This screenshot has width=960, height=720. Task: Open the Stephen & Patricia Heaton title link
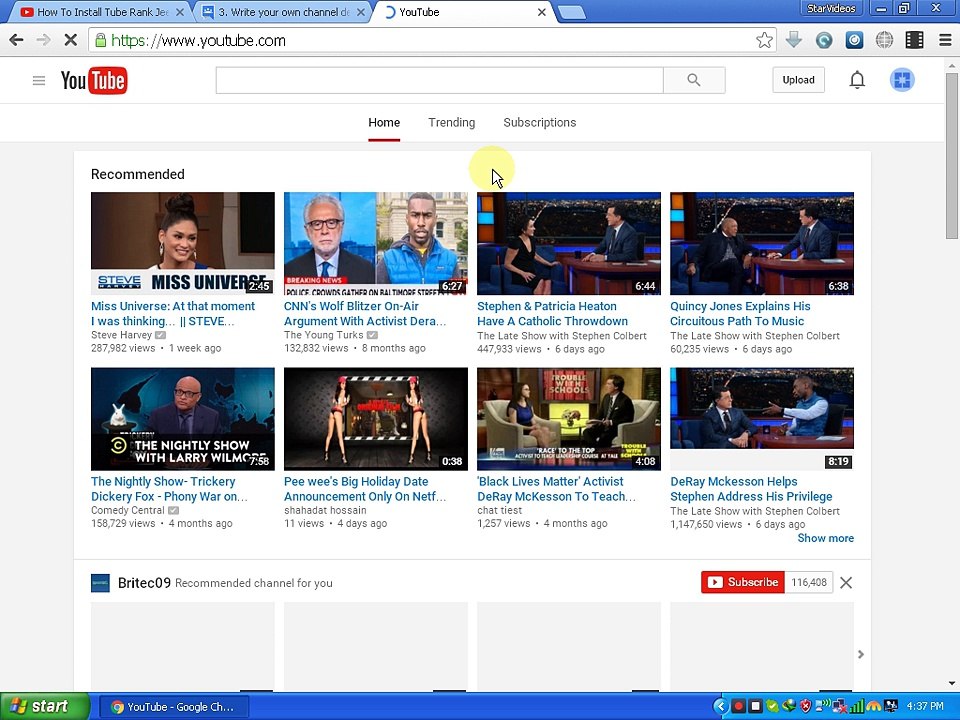552,313
